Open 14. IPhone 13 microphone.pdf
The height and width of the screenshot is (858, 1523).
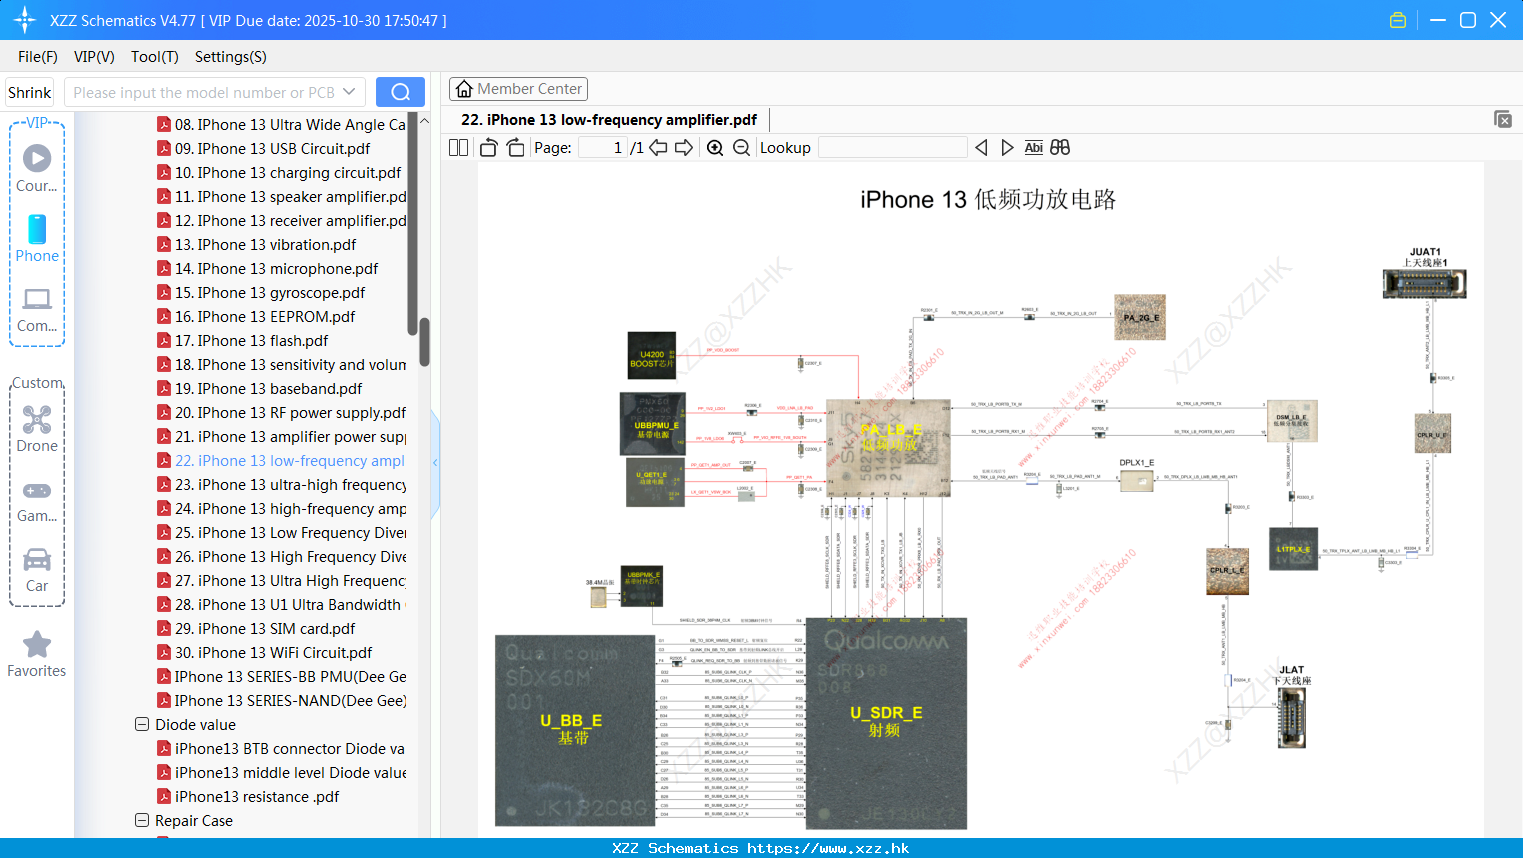click(x=268, y=268)
